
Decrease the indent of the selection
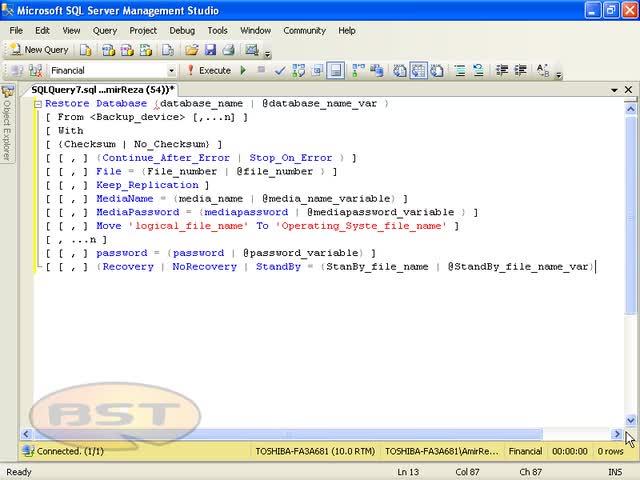coord(502,71)
